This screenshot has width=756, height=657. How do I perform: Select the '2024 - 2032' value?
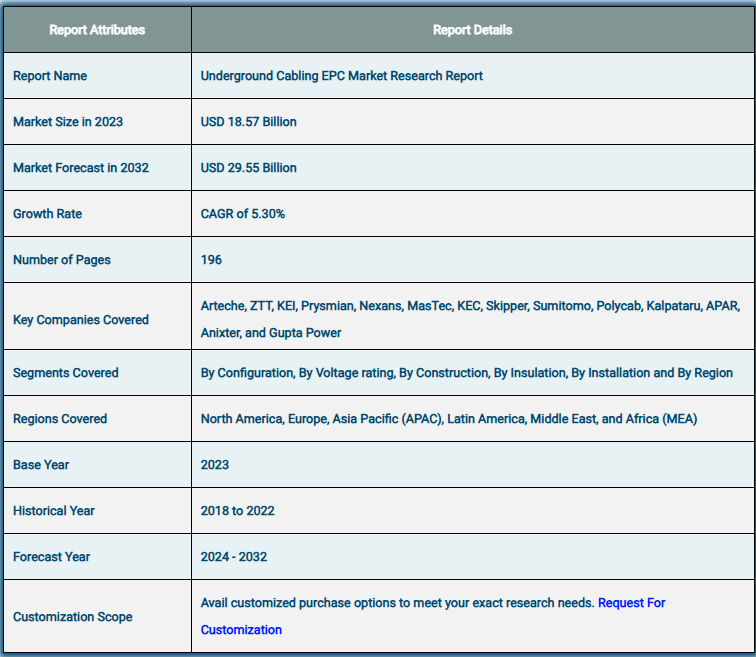coord(234,557)
